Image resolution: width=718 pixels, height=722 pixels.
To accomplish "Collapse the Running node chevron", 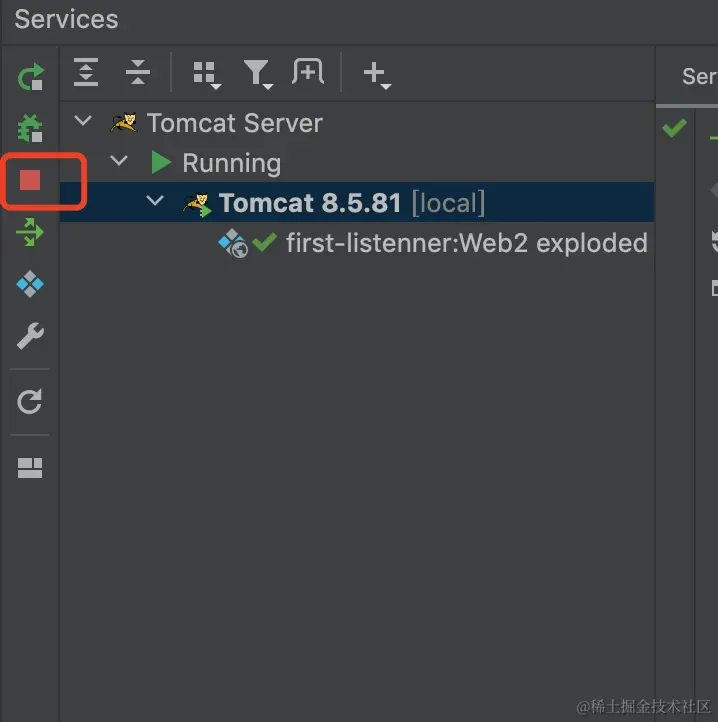I will [119, 161].
